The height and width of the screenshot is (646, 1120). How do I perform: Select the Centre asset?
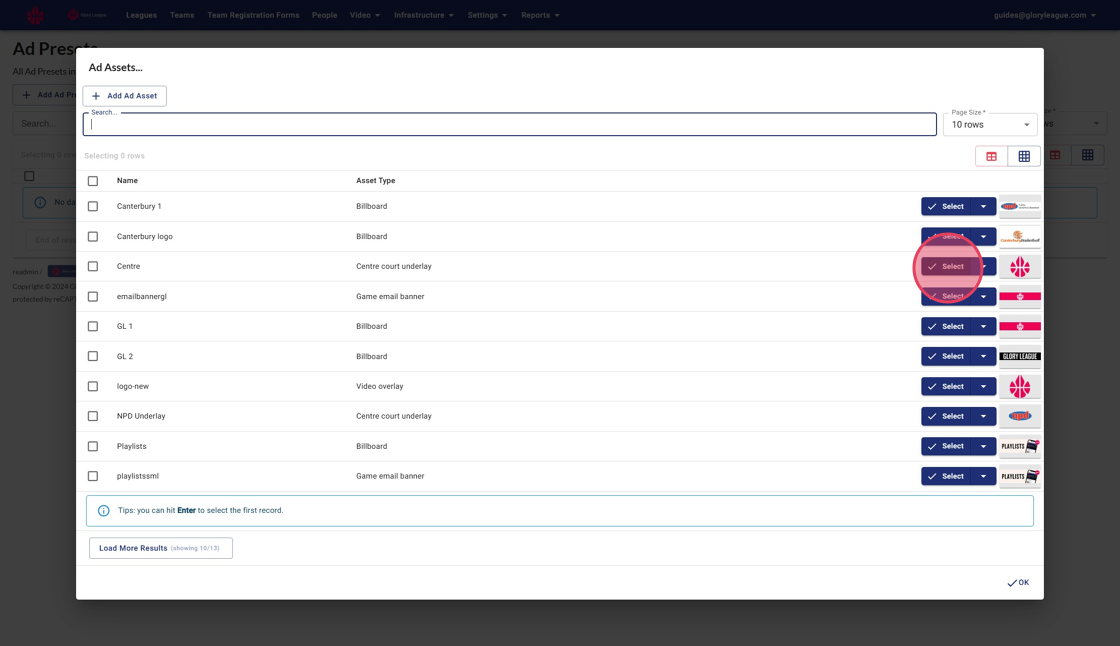coord(946,267)
